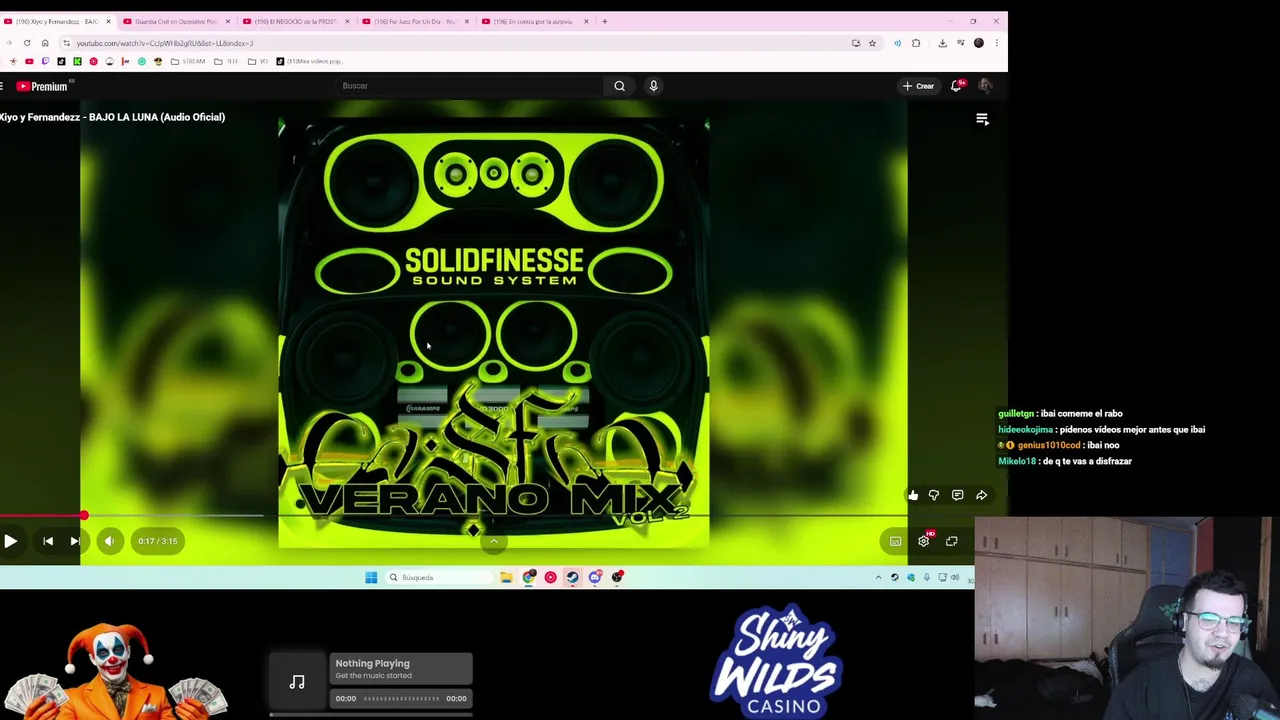This screenshot has height=720, width=1280.
Task: Click the Shiny Wilds Casino logo
Action: pyautogui.click(x=777, y=661)
